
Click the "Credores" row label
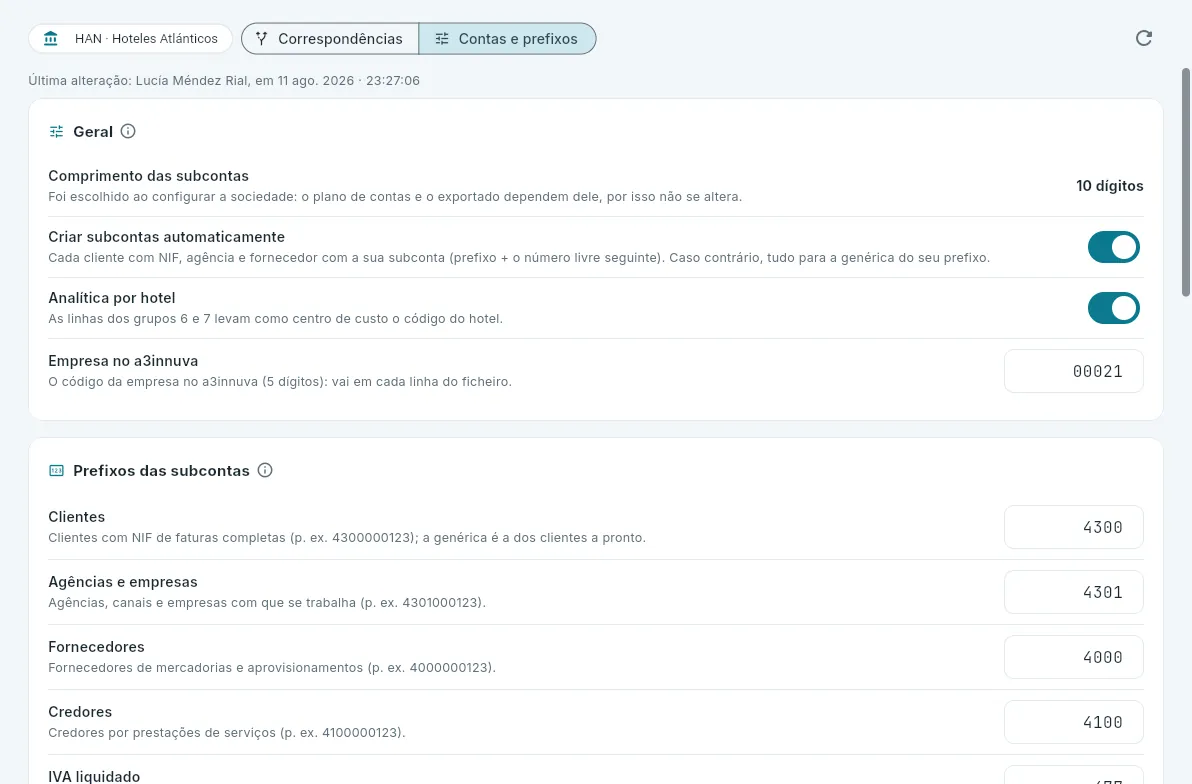click(x=80, y=712)
